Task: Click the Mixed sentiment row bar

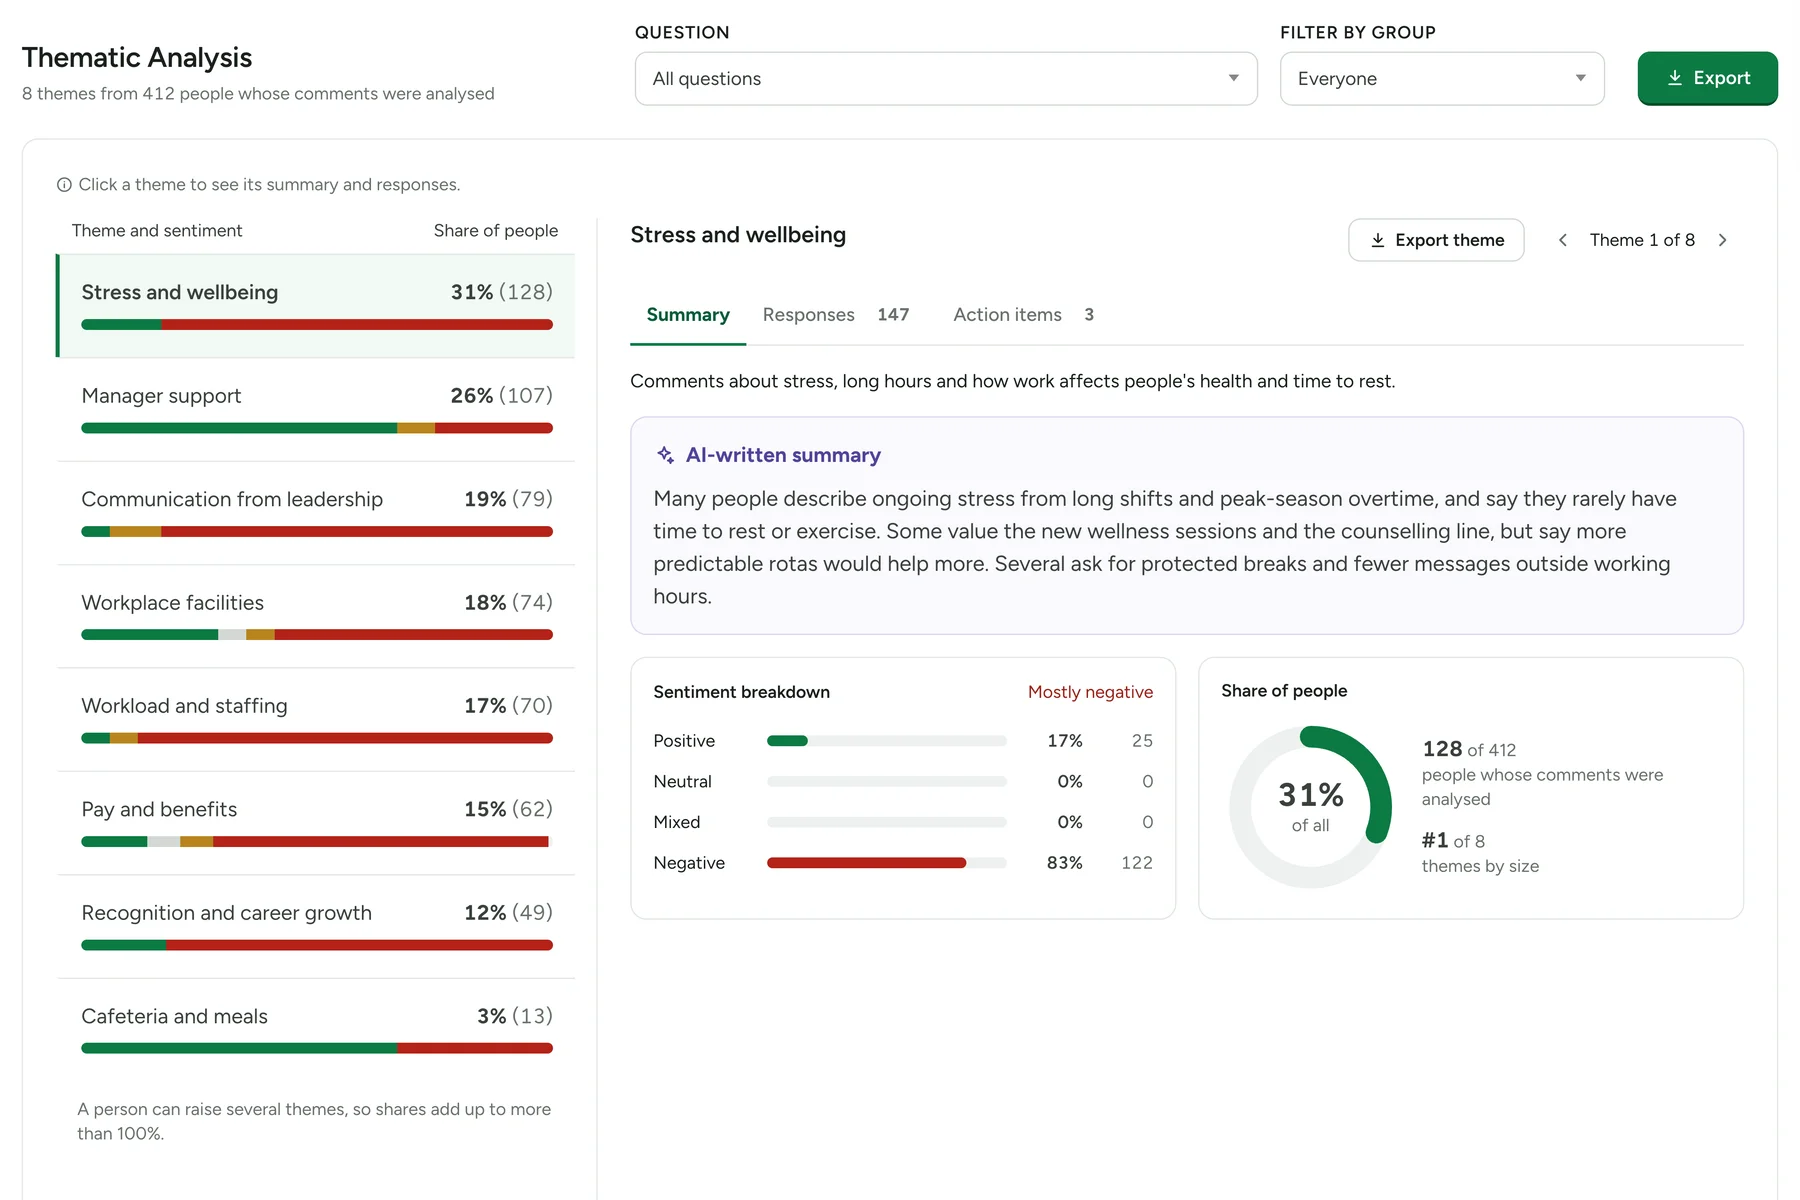Action: click(x=886, y=822)
